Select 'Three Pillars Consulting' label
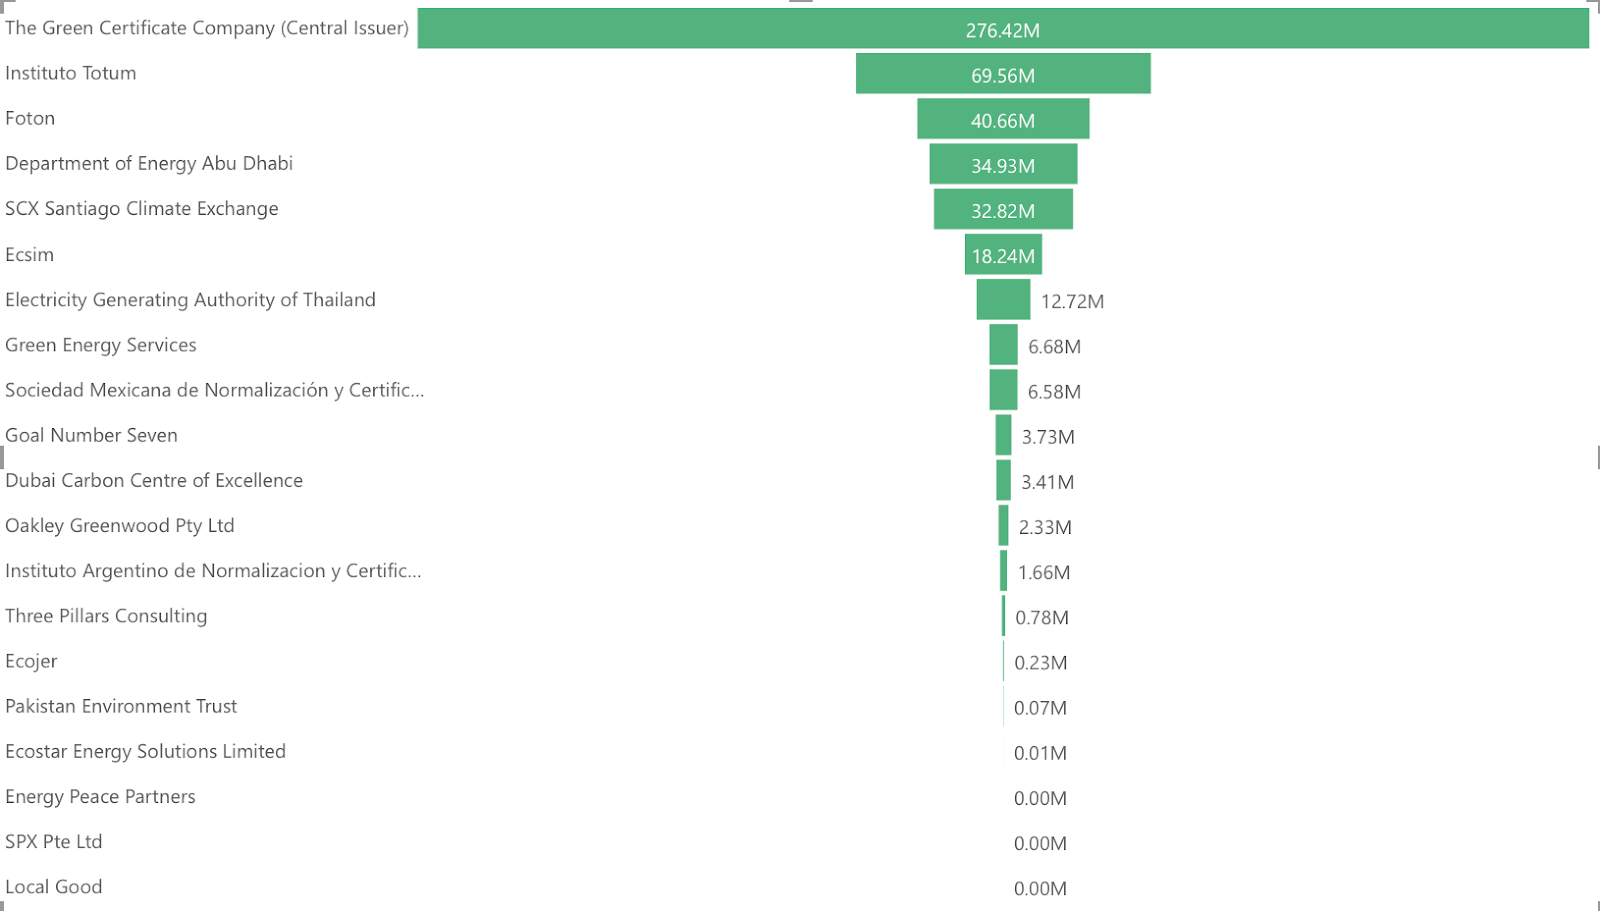 click(x=106, y=616)
